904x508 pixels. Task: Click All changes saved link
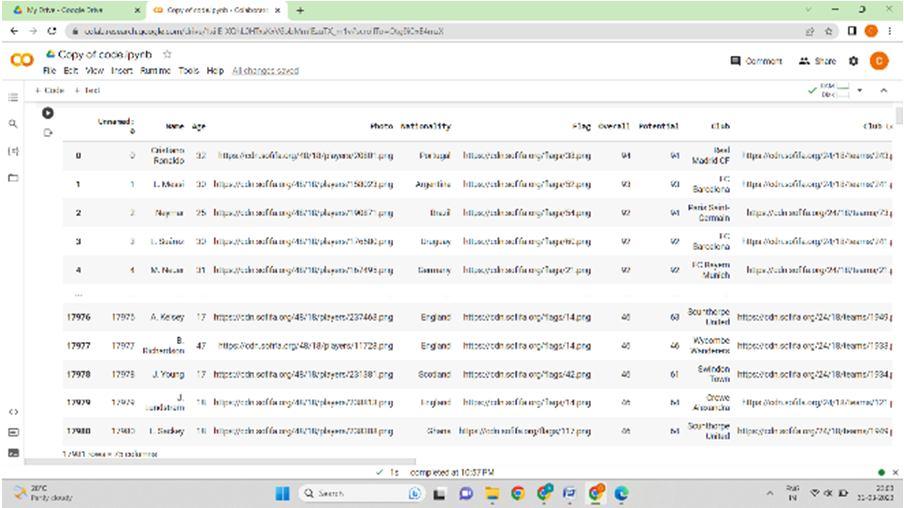point(265,70)
